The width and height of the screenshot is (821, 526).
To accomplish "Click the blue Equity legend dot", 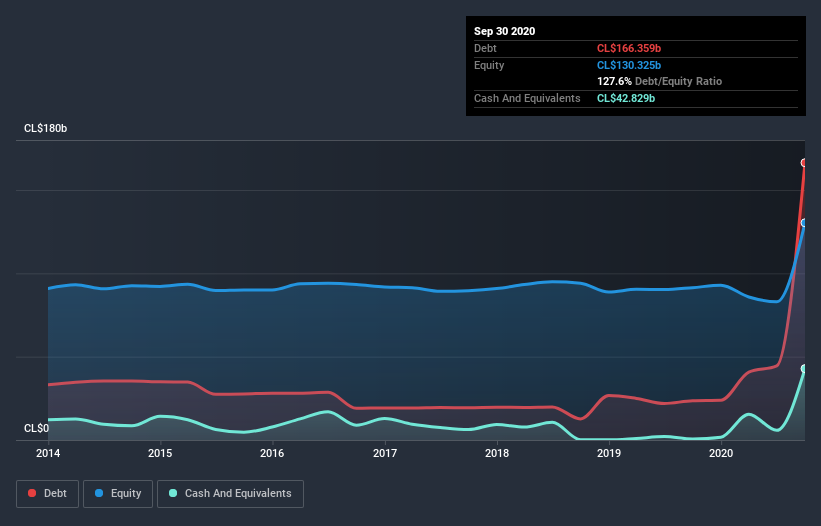I will point(99,493).
